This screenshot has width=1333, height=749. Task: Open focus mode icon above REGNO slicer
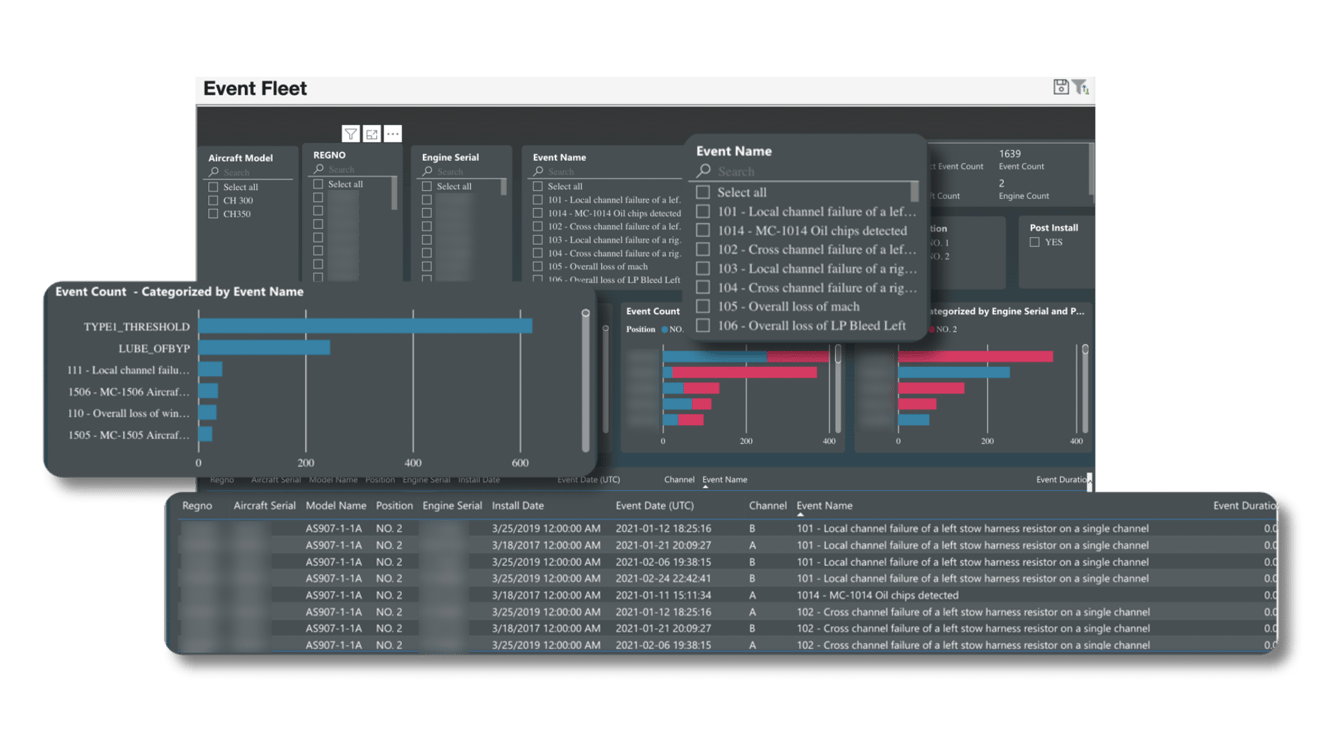point(372,134)
